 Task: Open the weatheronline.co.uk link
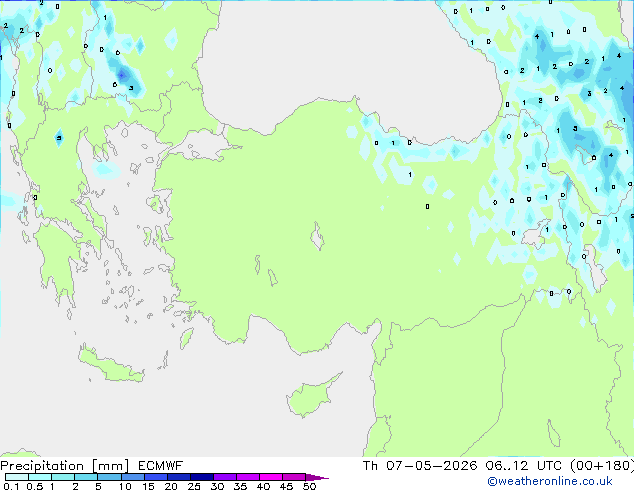click(x=549, y=481)
